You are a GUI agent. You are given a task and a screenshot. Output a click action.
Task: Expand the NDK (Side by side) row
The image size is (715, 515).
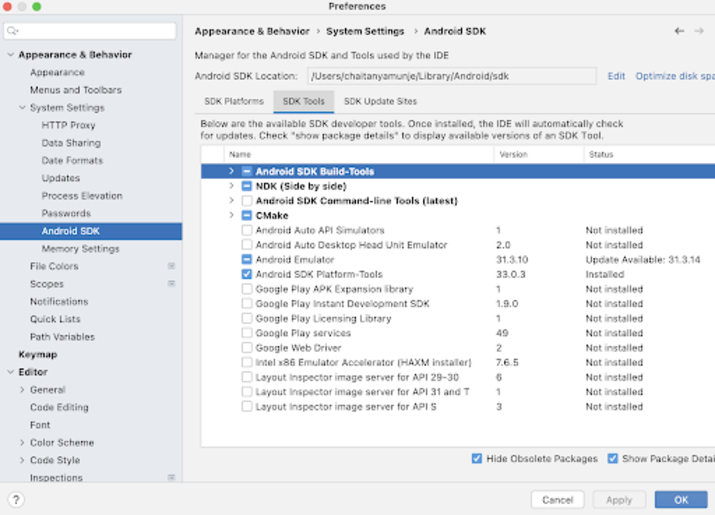(232, 186)
